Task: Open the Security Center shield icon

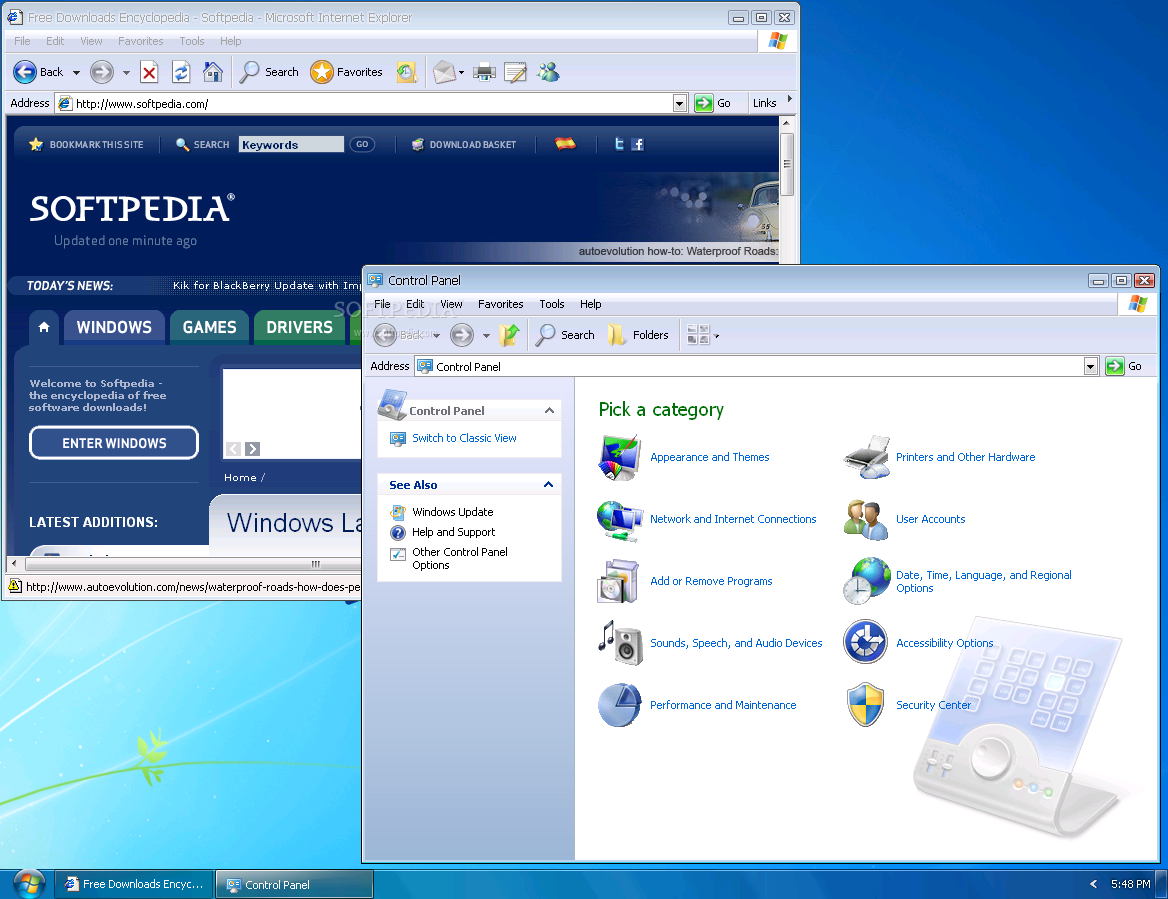Action: point(866,705)
